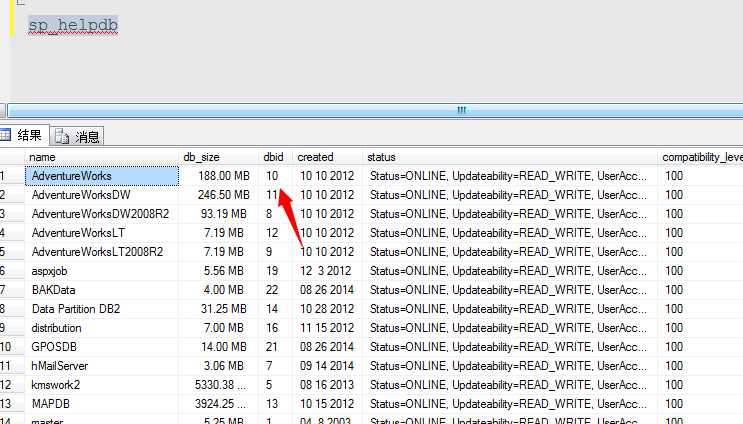This screenshot has height=424, width=743.
Task: Click the 10 15 2012 created cell
Action: [327, 404]
